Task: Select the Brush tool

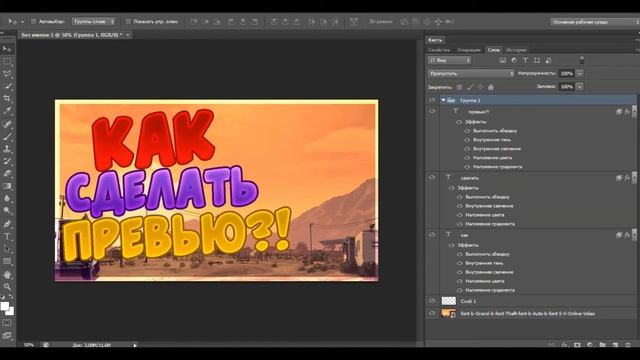Action: click(x=7, y=136)
